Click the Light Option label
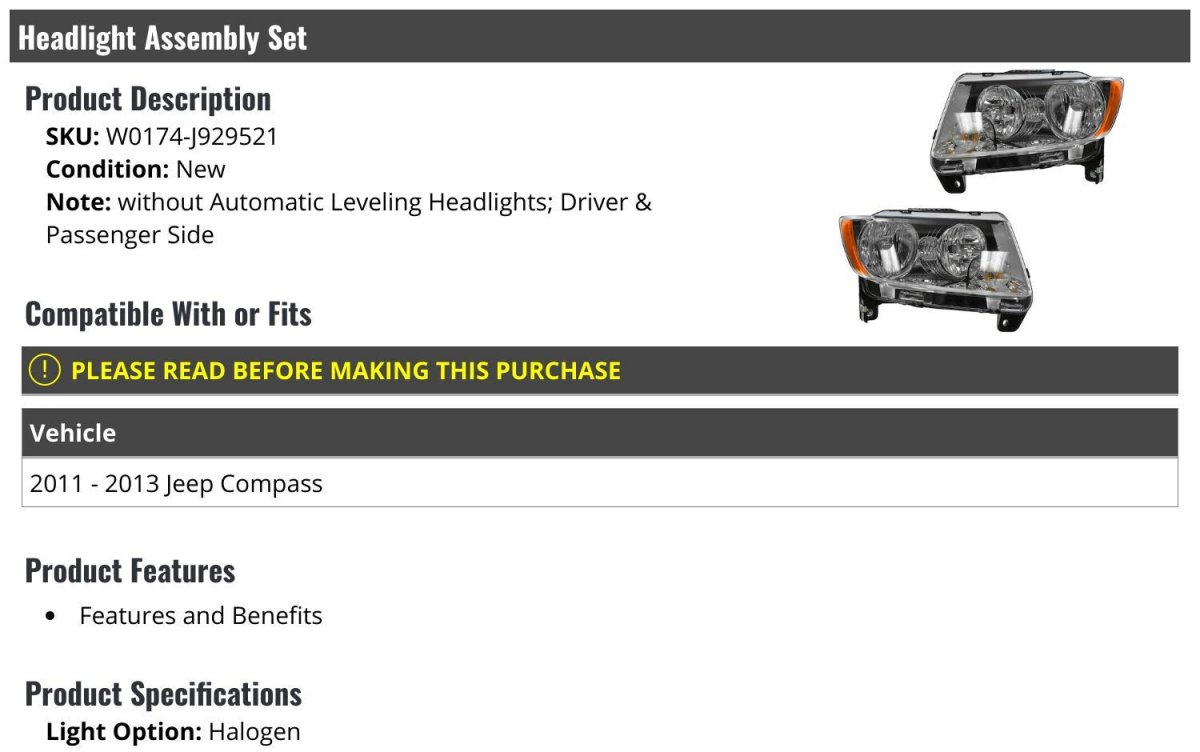This screenshot has height=752, width=1200. pyautogui.click(x=124, y=731)
